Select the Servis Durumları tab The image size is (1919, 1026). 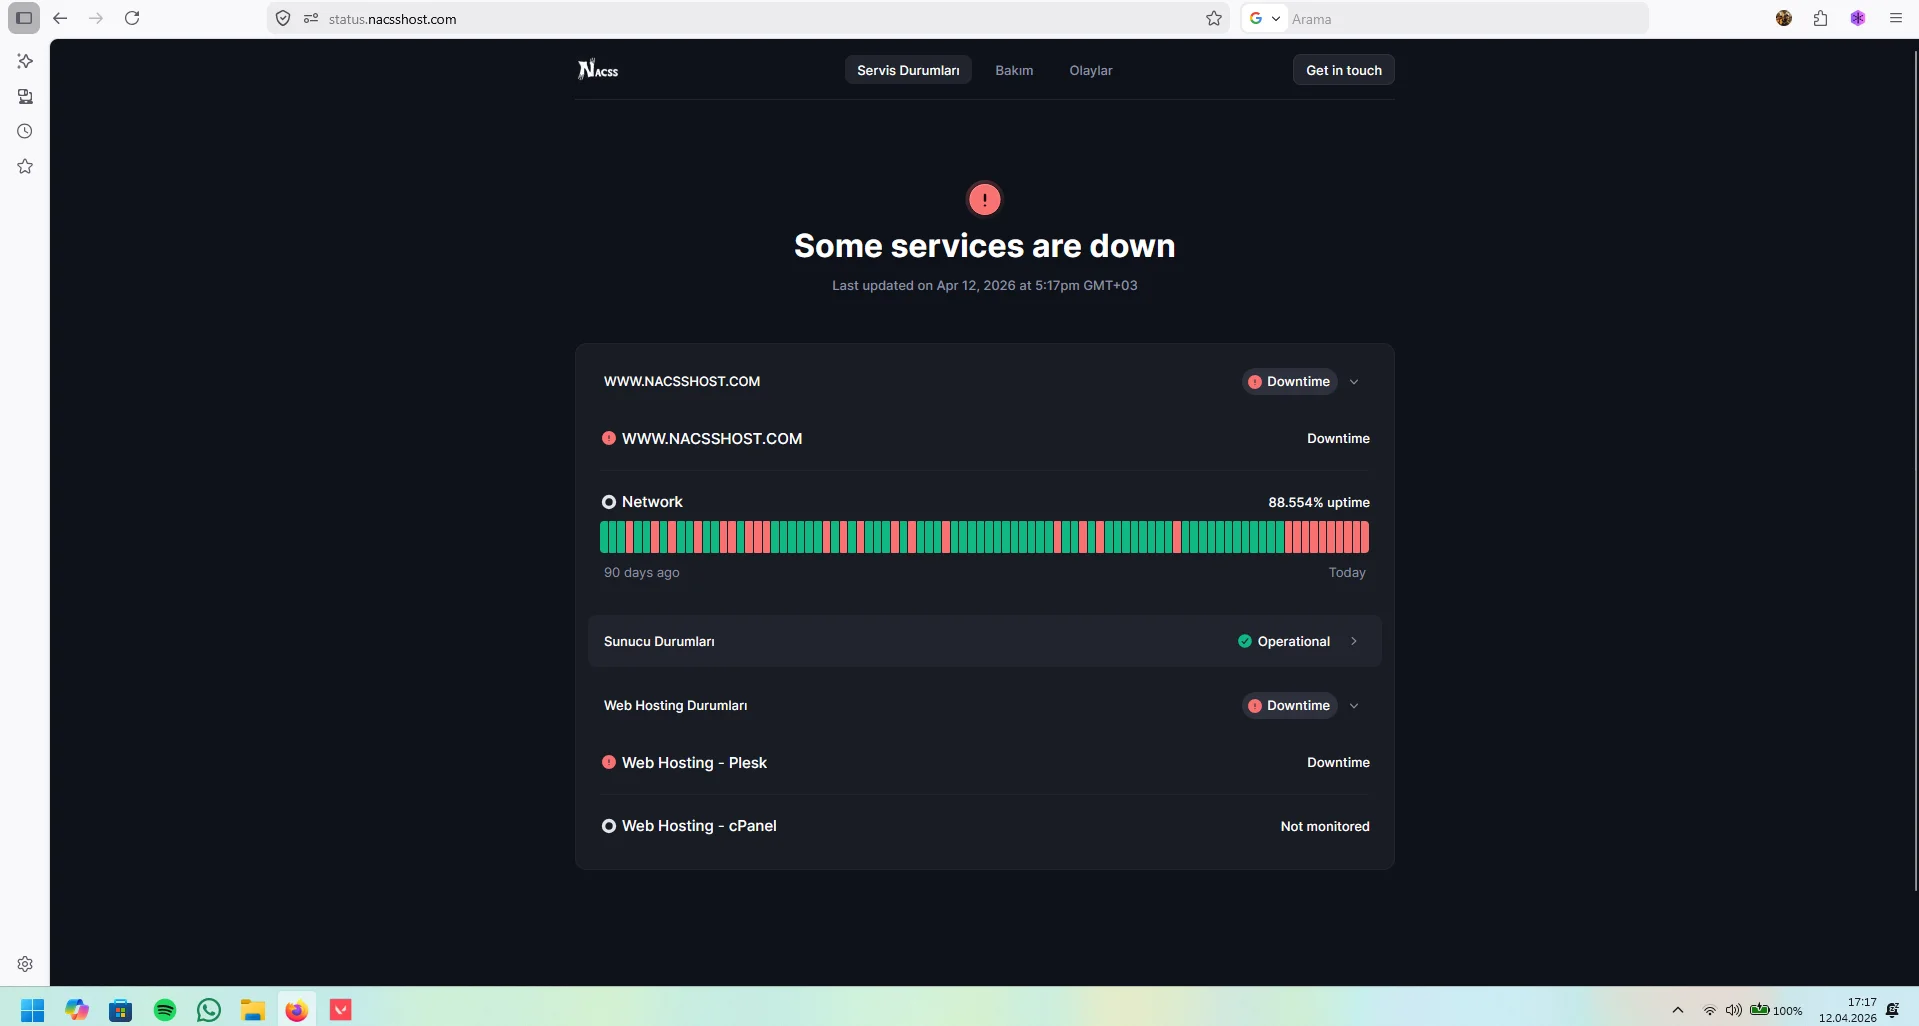pos(908,70)
